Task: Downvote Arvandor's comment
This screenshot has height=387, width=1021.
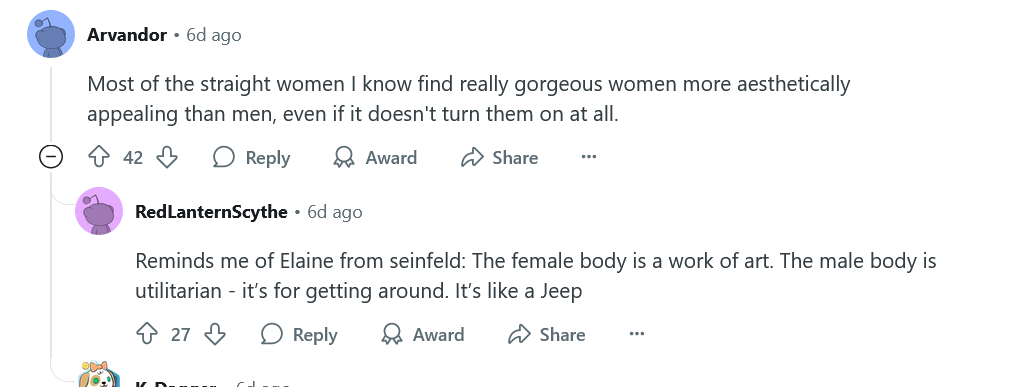Action: click(167, 157)
